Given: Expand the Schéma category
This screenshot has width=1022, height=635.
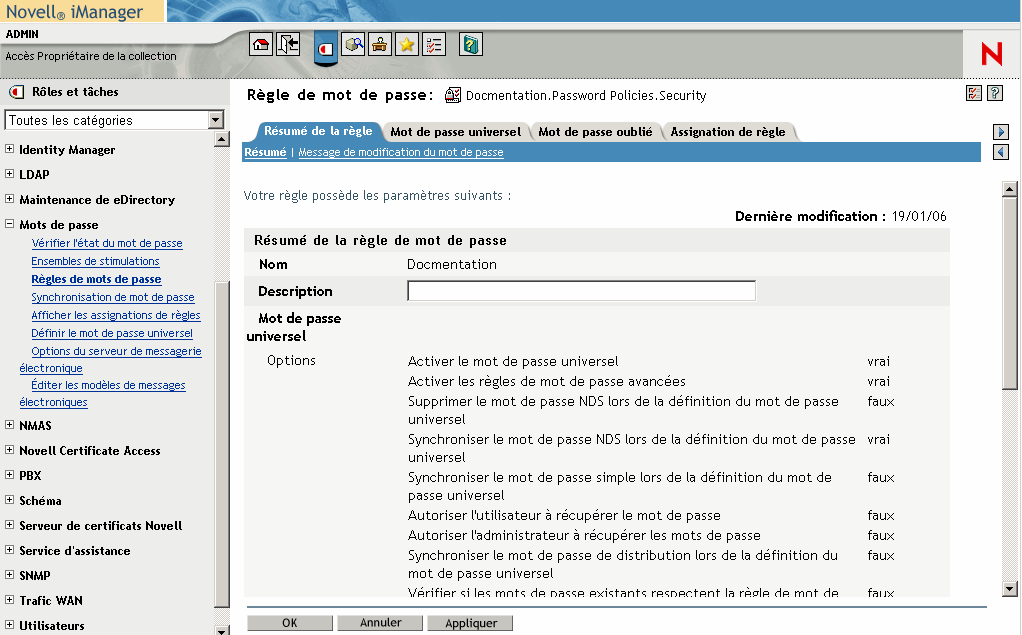Looking at the screenshot, I should (9, 500).
